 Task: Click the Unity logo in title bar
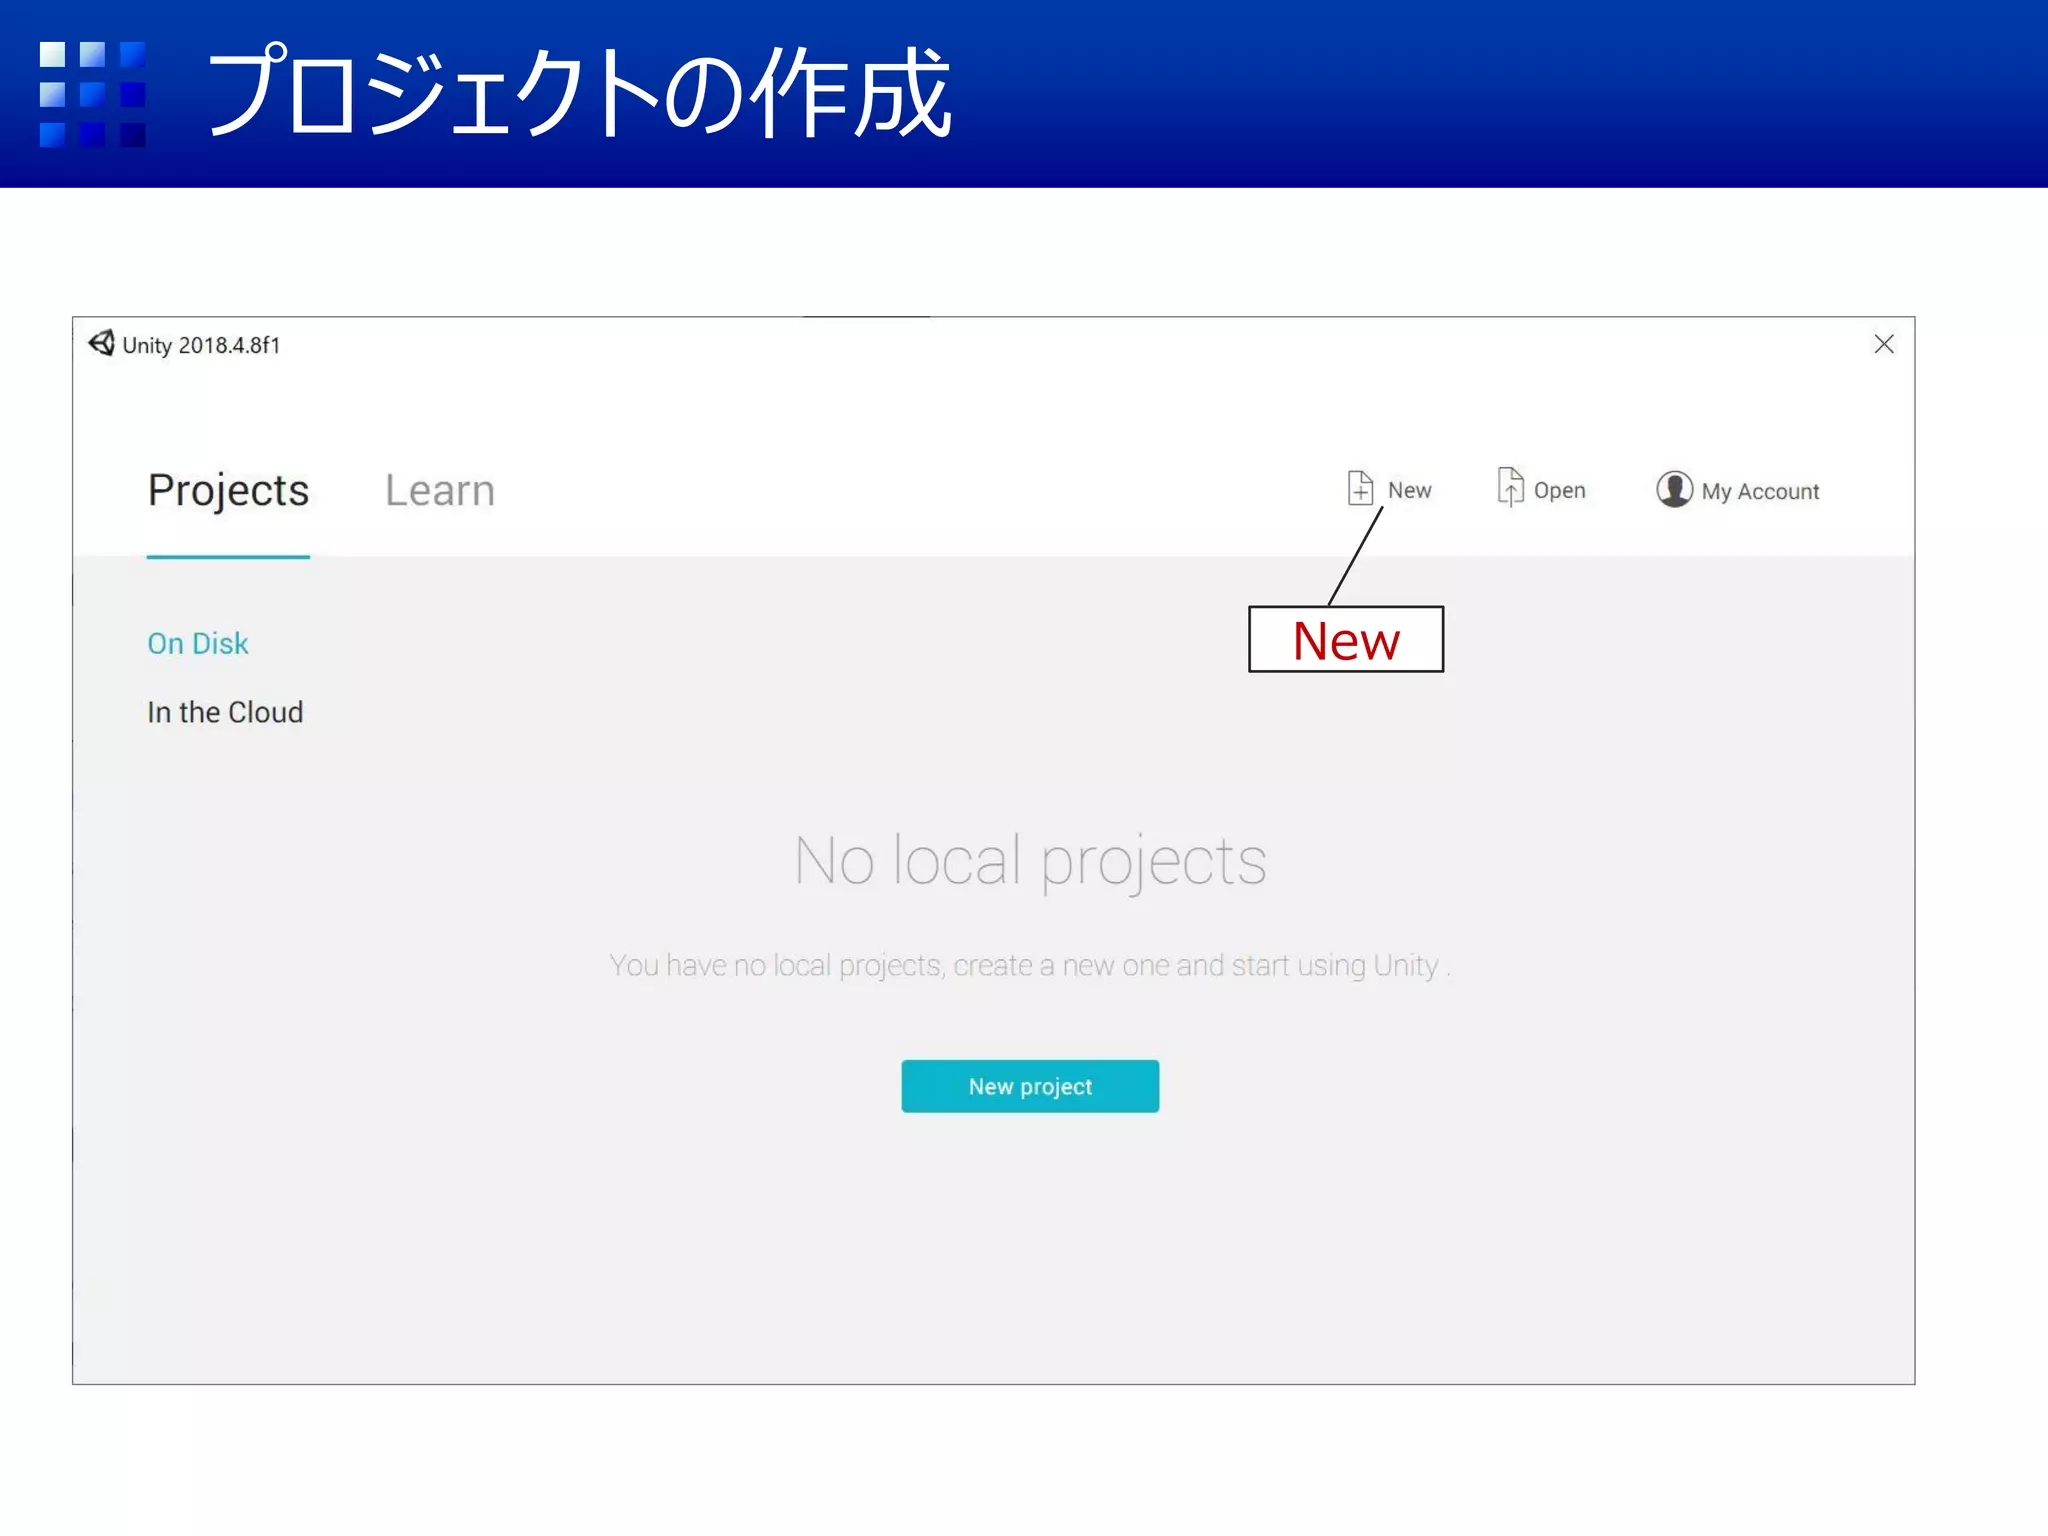pos(102,343)
